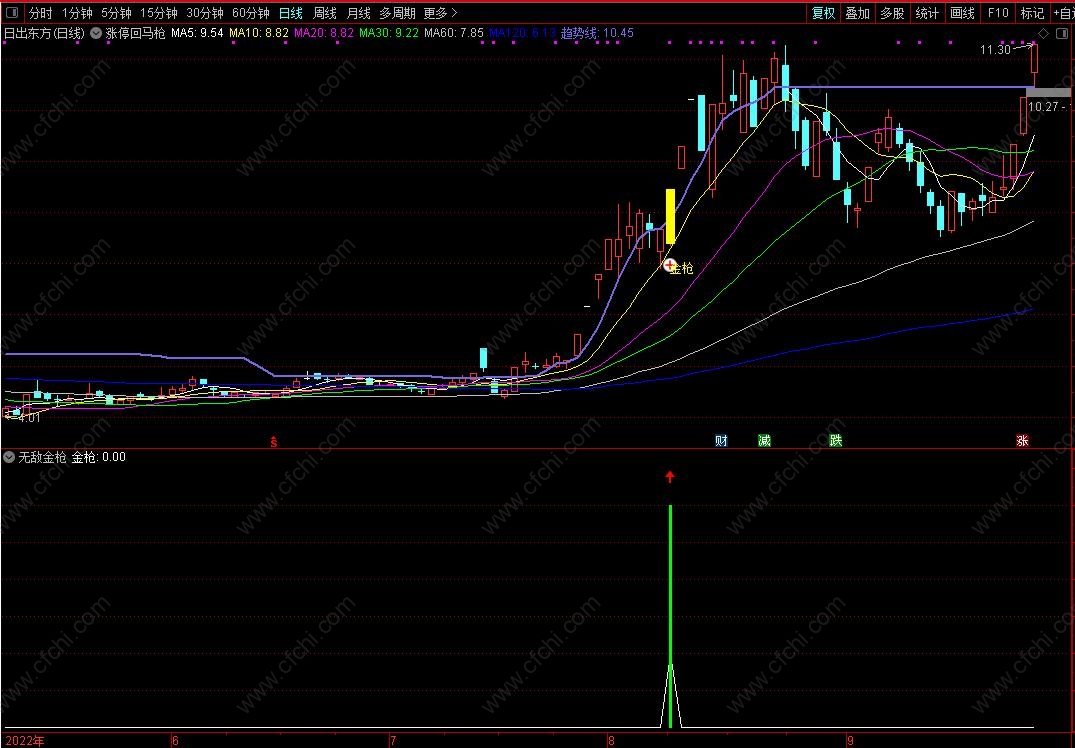Click the MA60: 7.85 label
This screenshot has width=1075, height=748.
coord(454,33)
